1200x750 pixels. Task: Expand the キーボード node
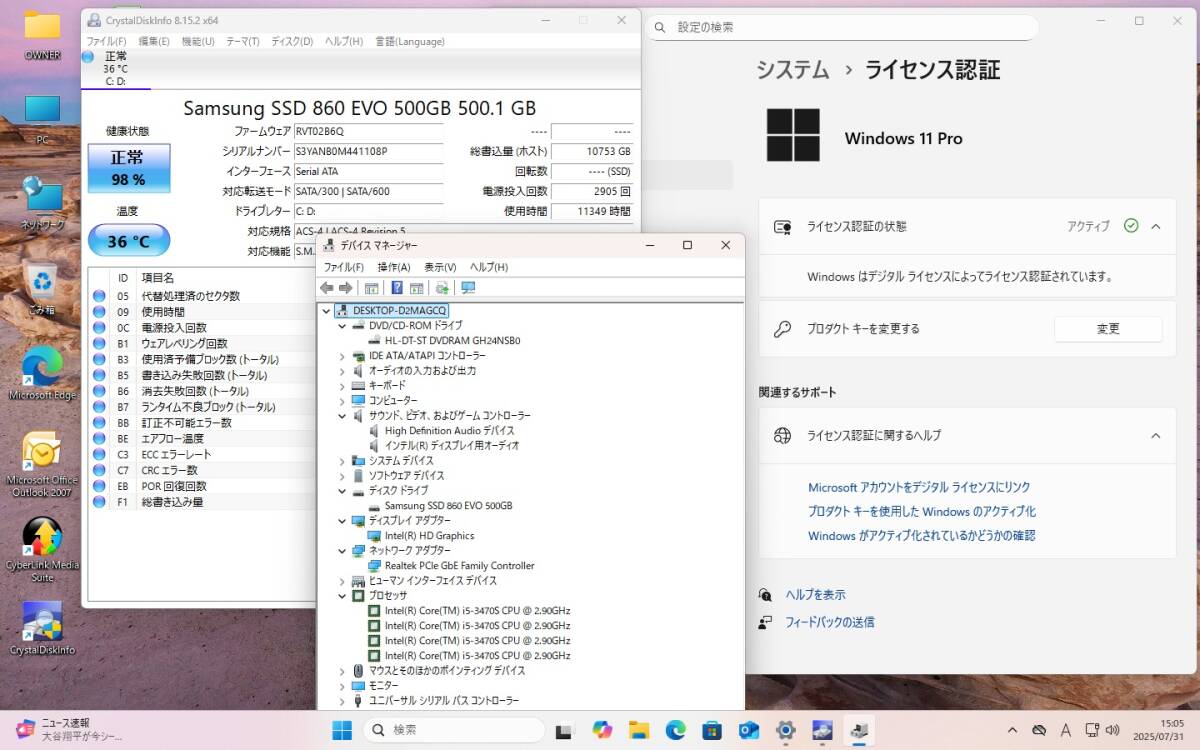tap(342, 386)
